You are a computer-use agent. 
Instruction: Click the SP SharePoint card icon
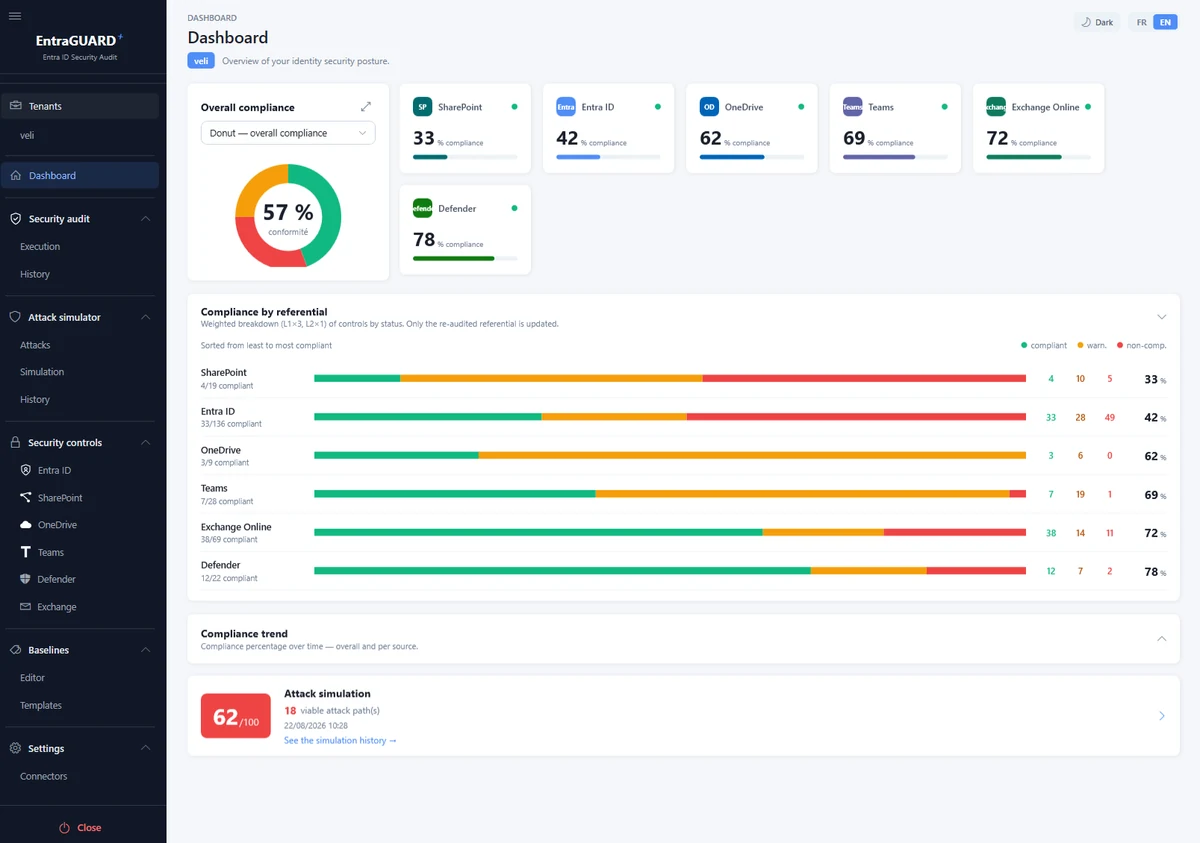[422, 107]
